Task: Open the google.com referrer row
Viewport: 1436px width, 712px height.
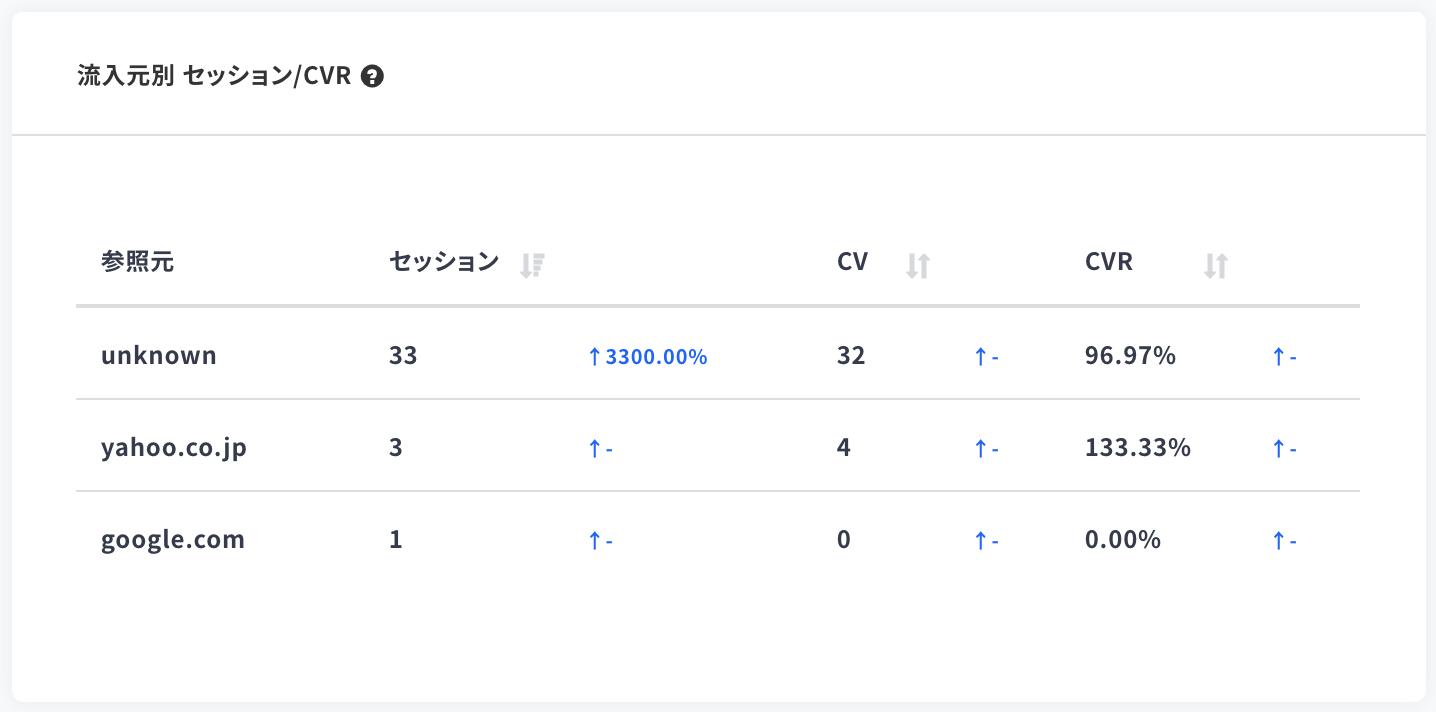Action: (x=718, y=540)
